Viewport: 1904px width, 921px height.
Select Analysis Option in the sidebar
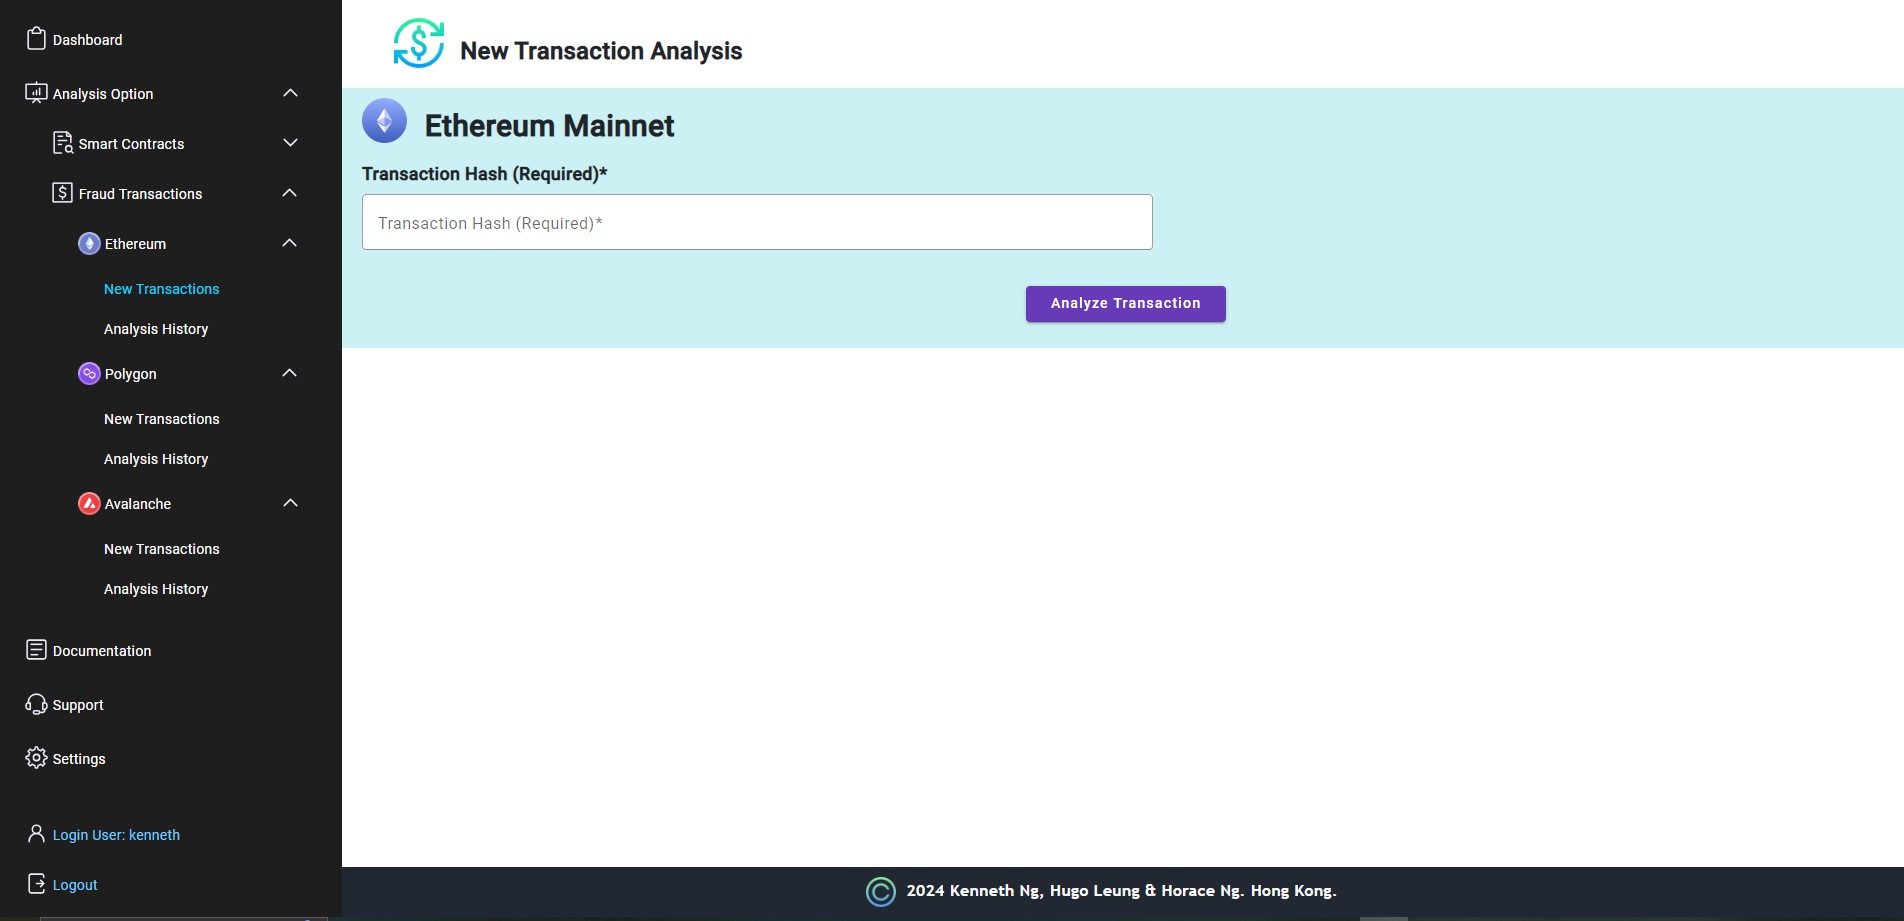click(x=103, y=94)
